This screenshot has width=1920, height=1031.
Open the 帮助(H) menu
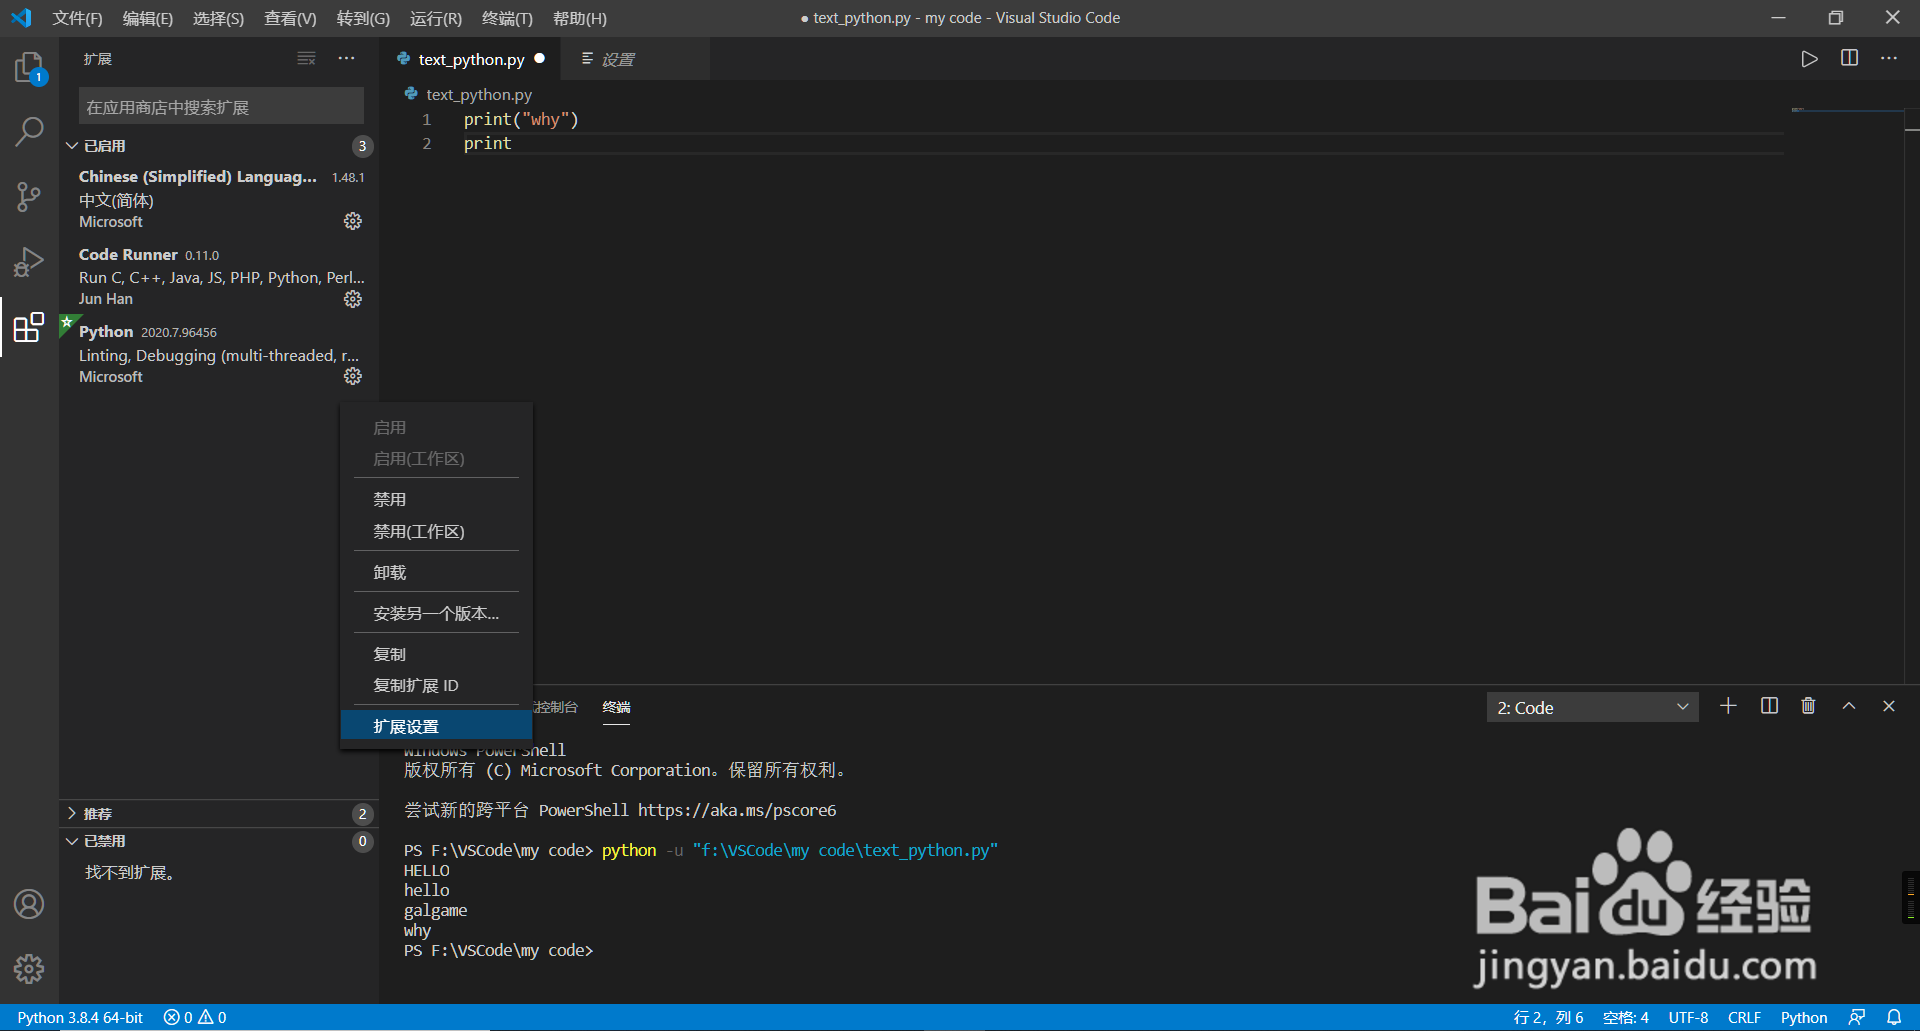[580, 18]
